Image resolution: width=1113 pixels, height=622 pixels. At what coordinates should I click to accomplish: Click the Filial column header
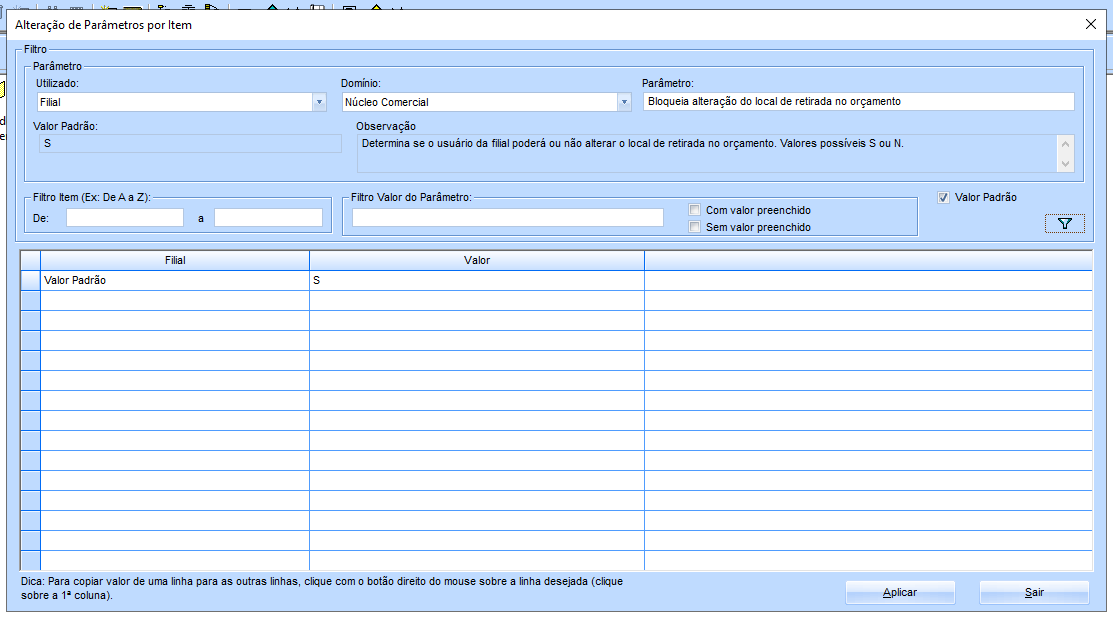pyautogui.click(x=175, y=260)
